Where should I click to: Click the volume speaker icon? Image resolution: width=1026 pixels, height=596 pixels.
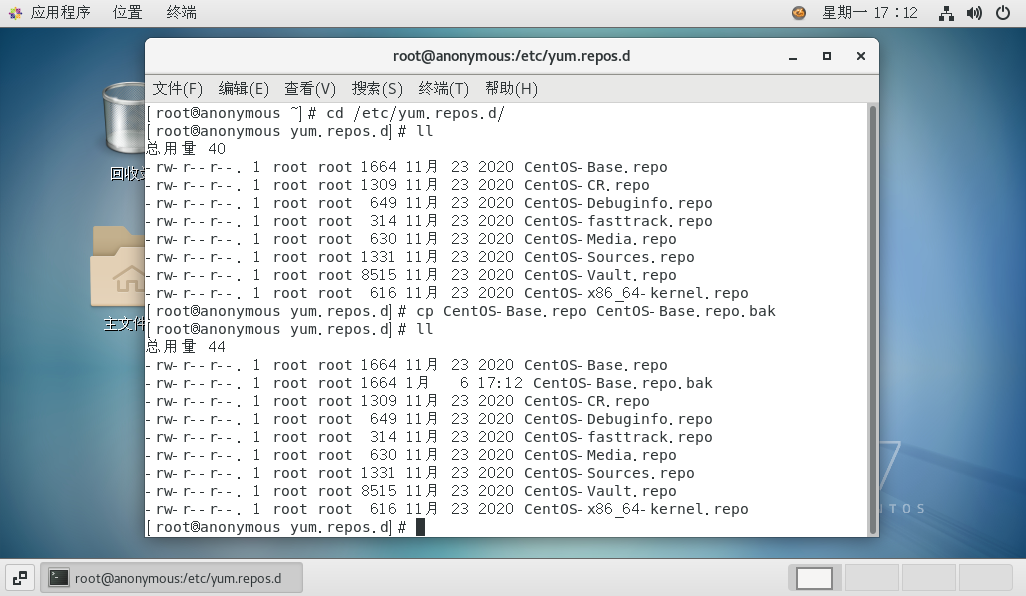tap(974, 13)
